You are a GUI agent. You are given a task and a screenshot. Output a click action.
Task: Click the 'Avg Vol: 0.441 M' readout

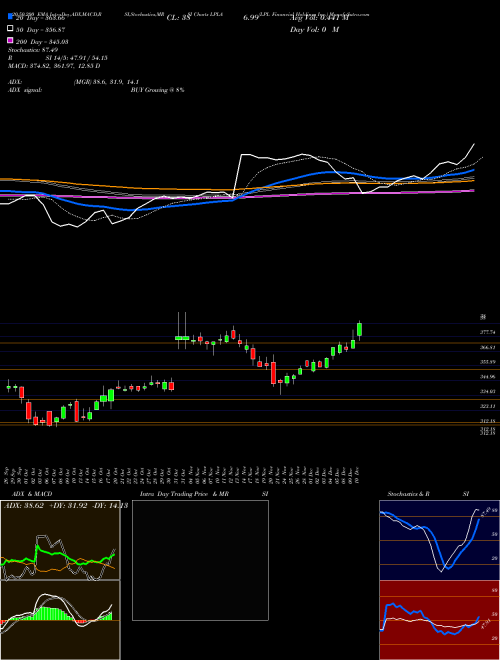(319, 18)
